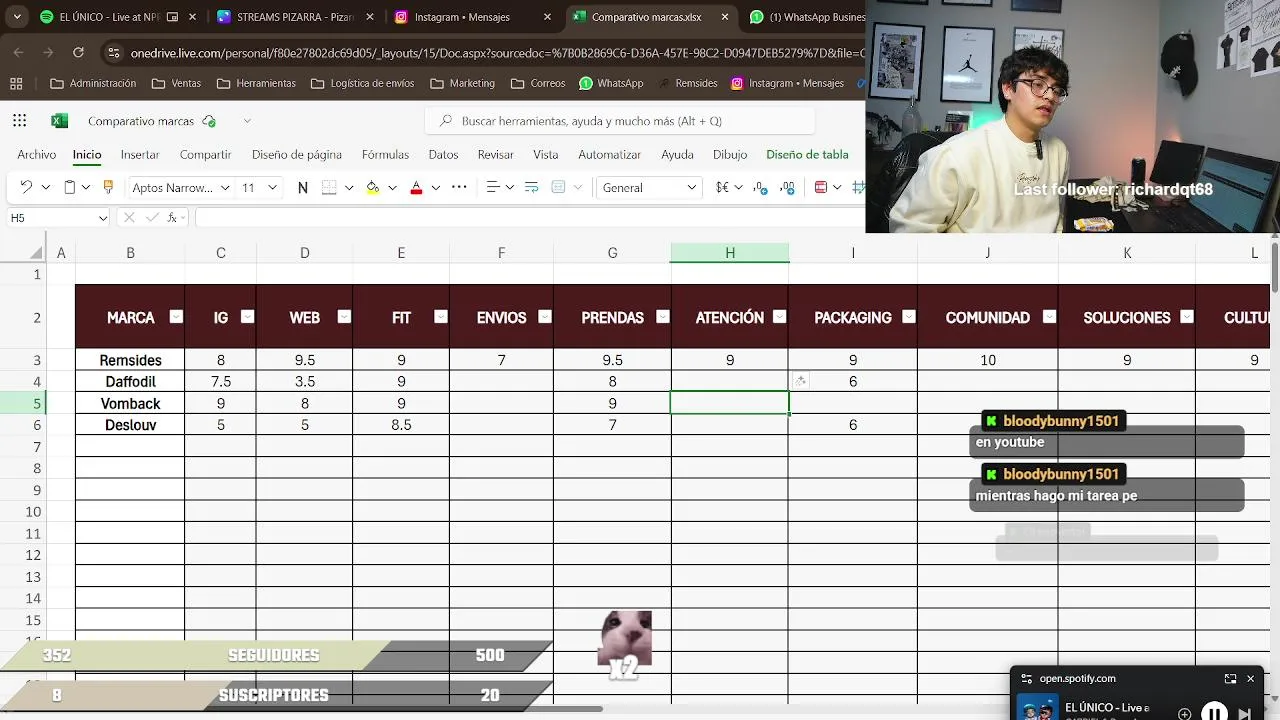
Task: Toggle bold with the N button
Action: pos(303,187)
